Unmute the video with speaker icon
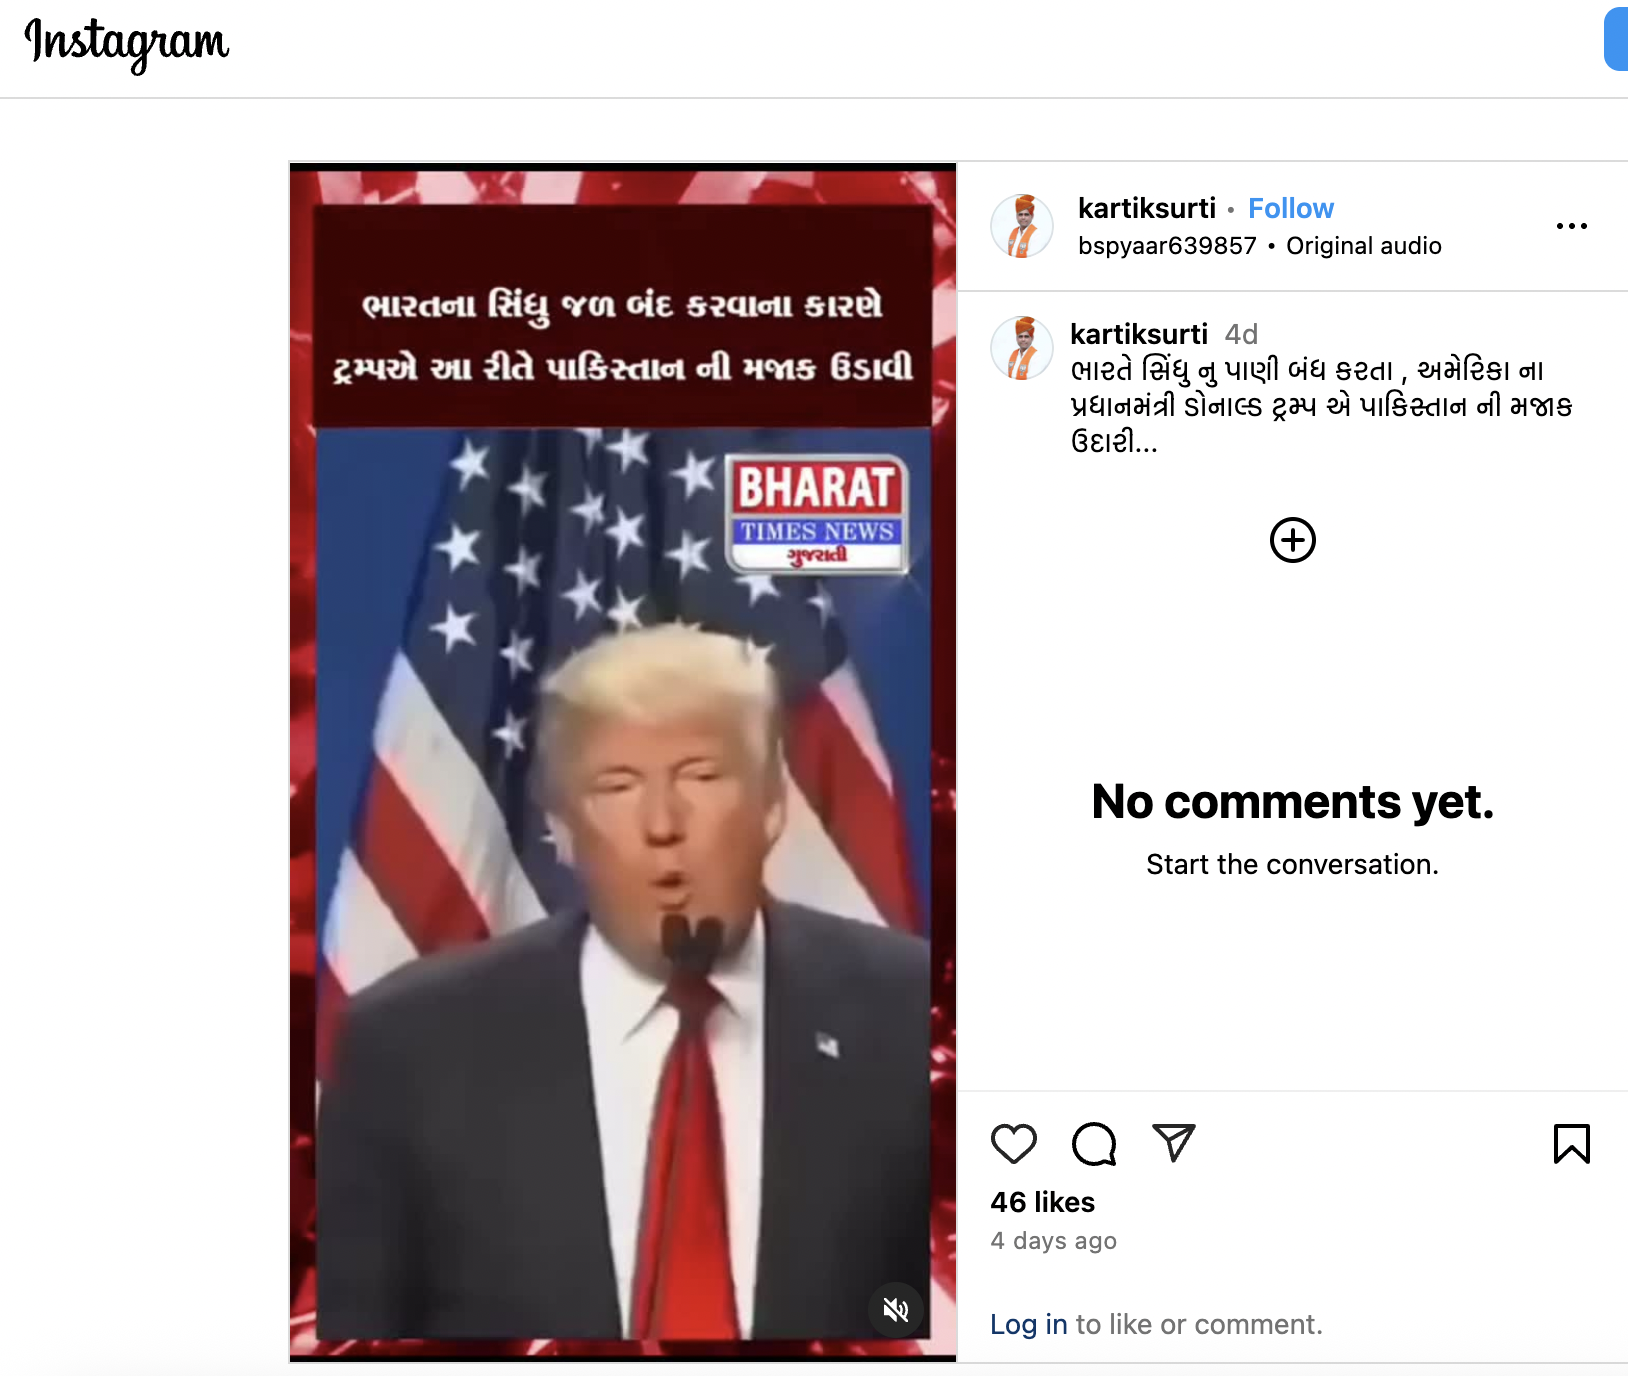1628x1376 pixels. pos(896,1309)
